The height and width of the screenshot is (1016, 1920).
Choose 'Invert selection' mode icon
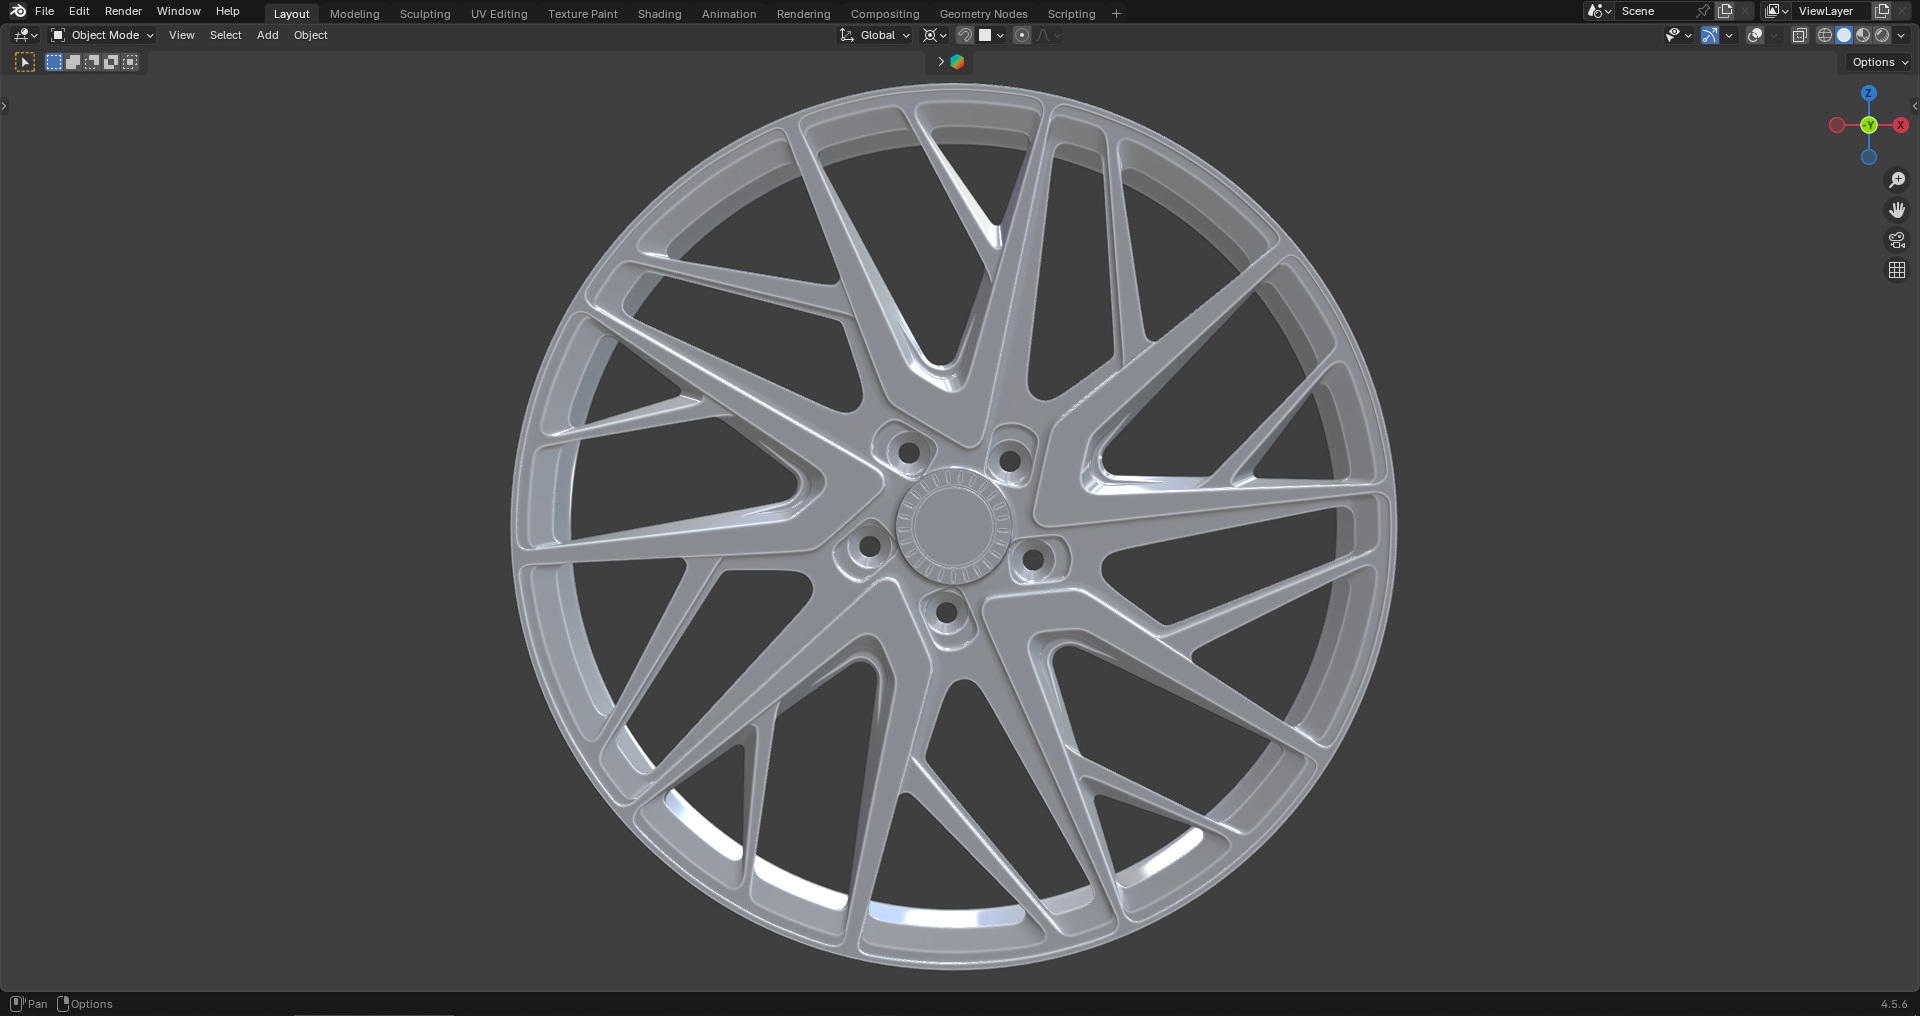point(111,62)
